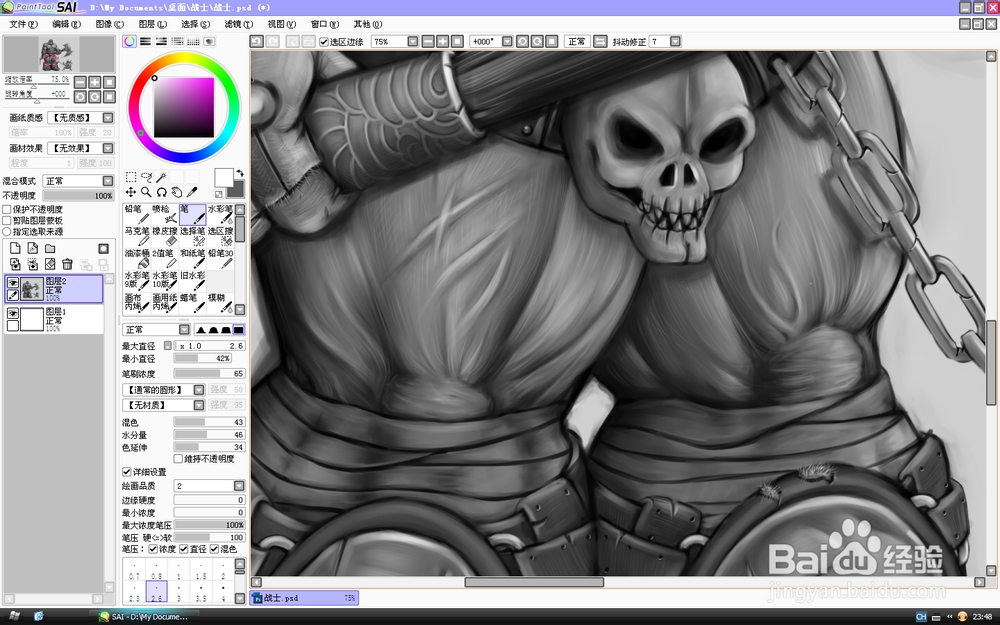Open rotation angle +000° dropdown
This screenshot has height=625, width=1000.
[507, 41]
